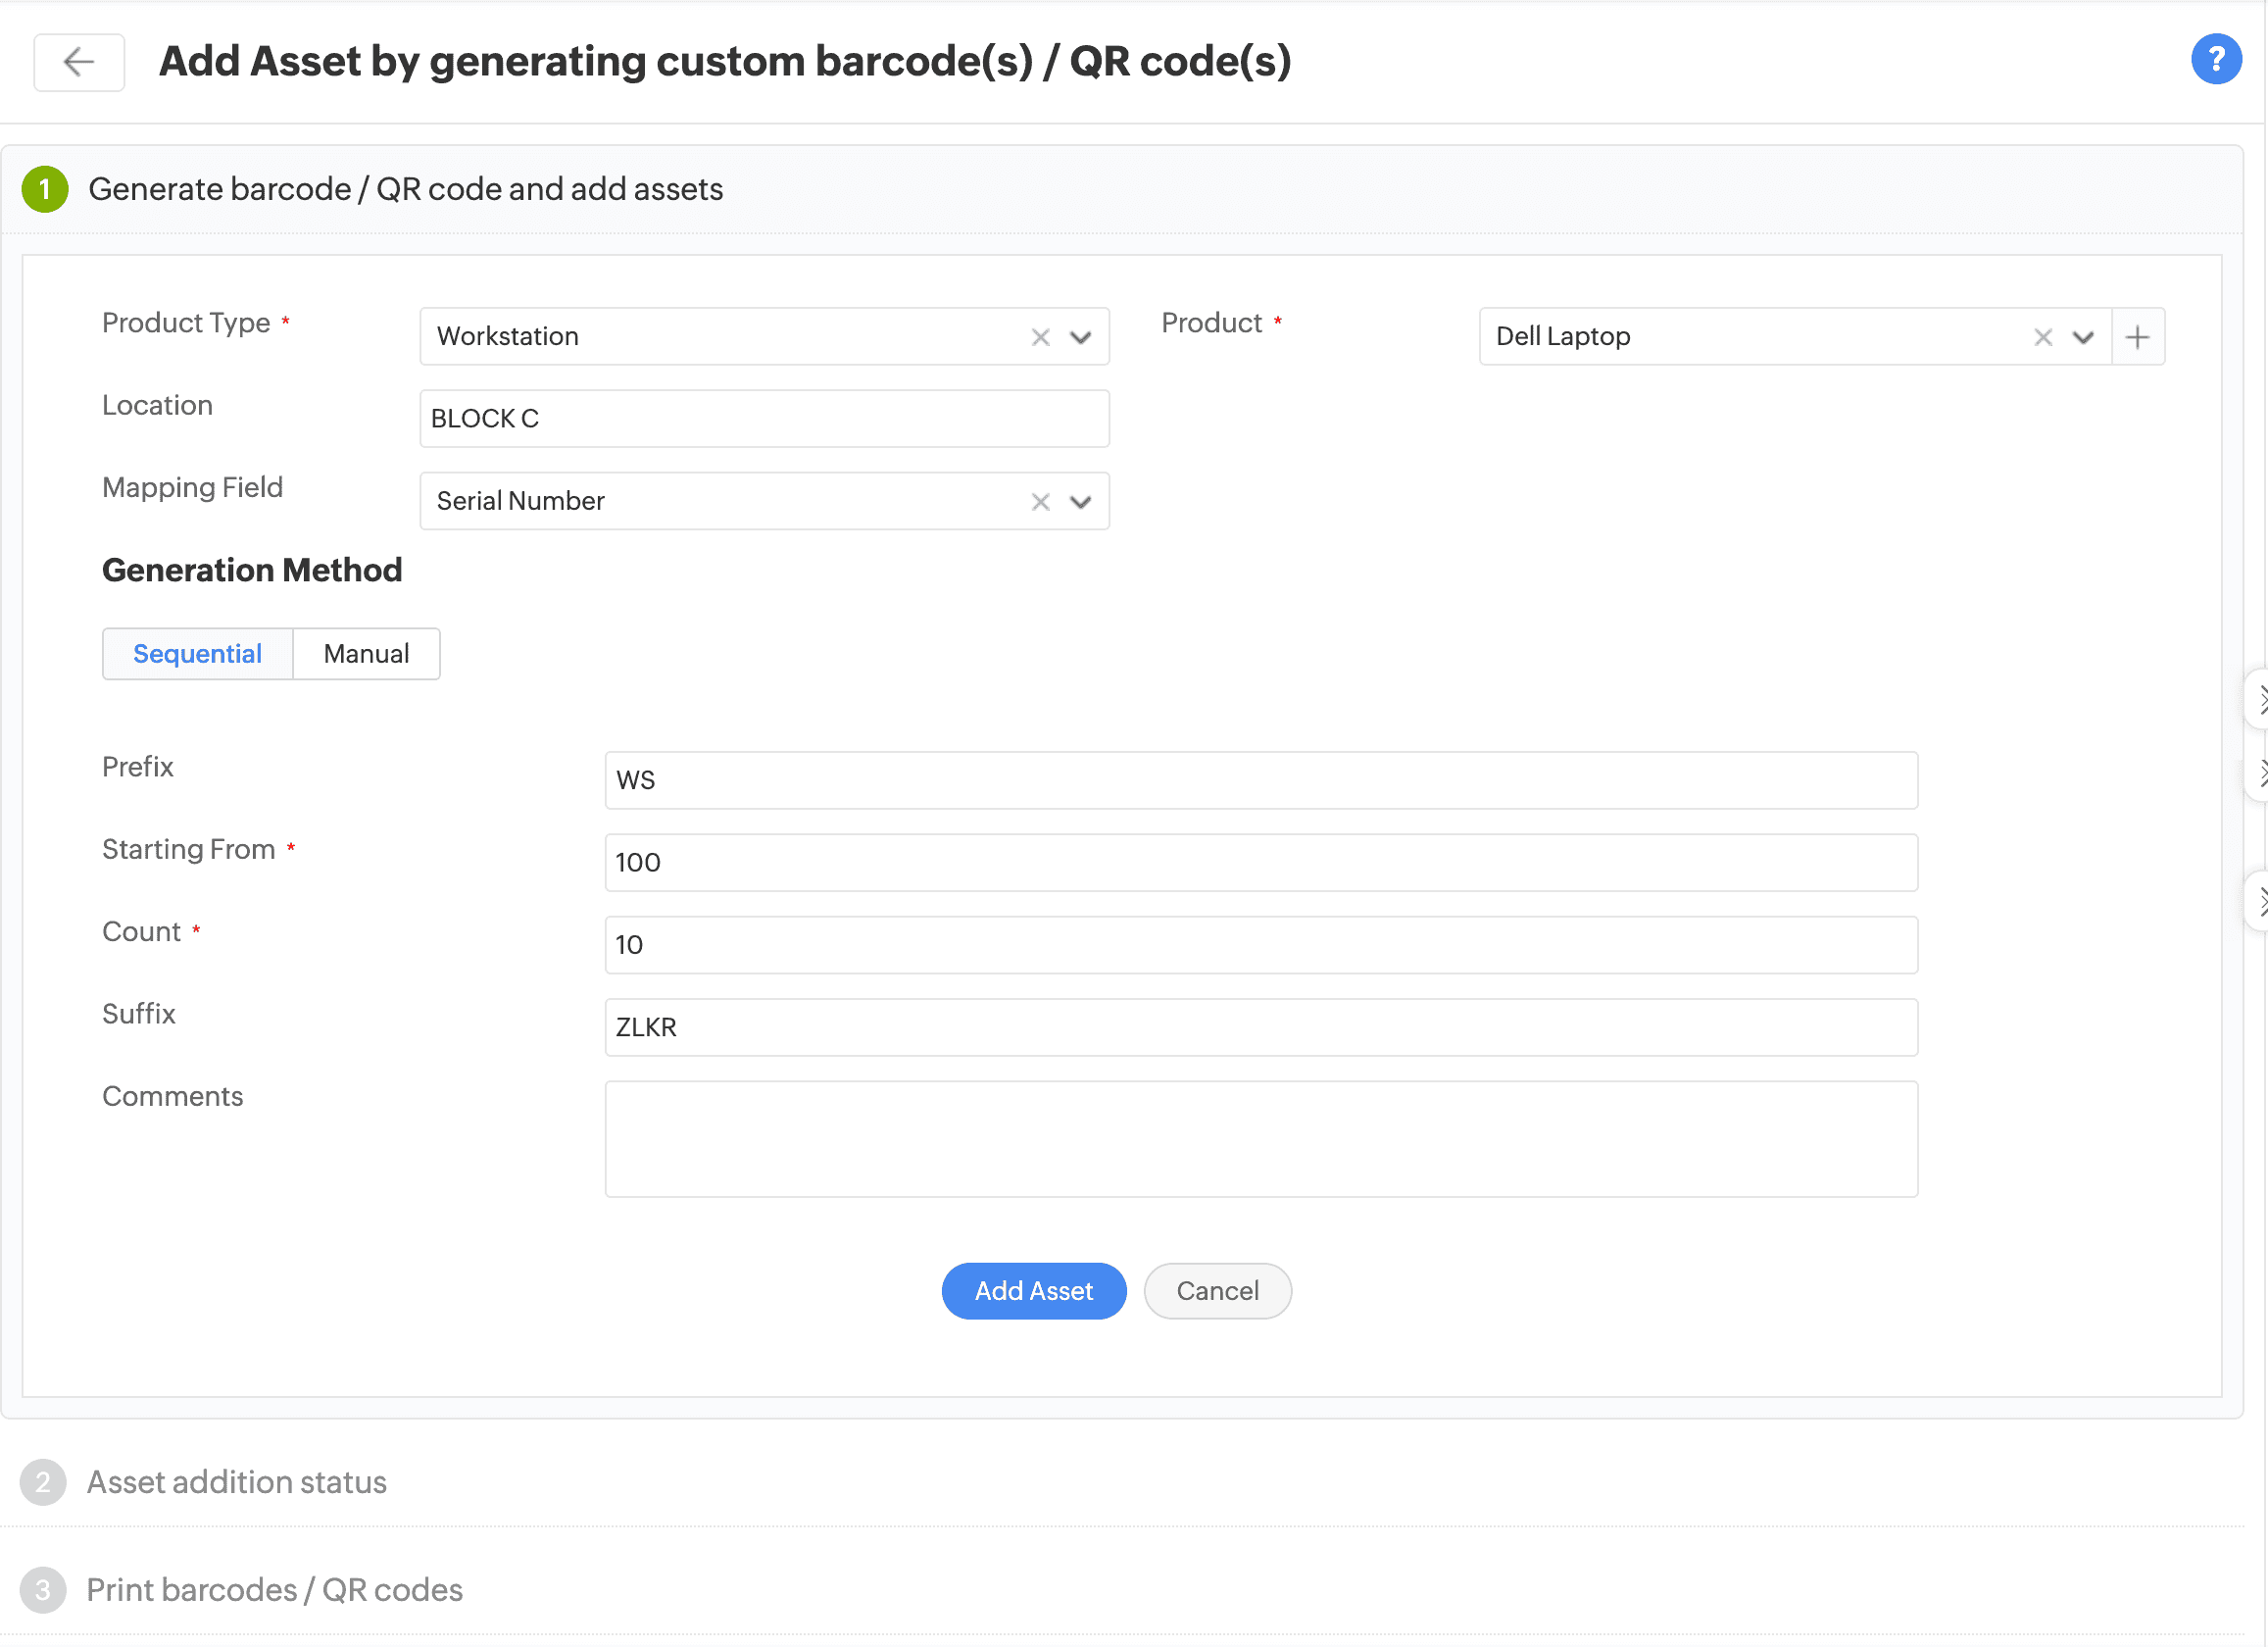This screenshot has width=2268, height=1647.
Task: Focus the Prefix input field
Action: pyautogui.click(x=1260, y=780)
